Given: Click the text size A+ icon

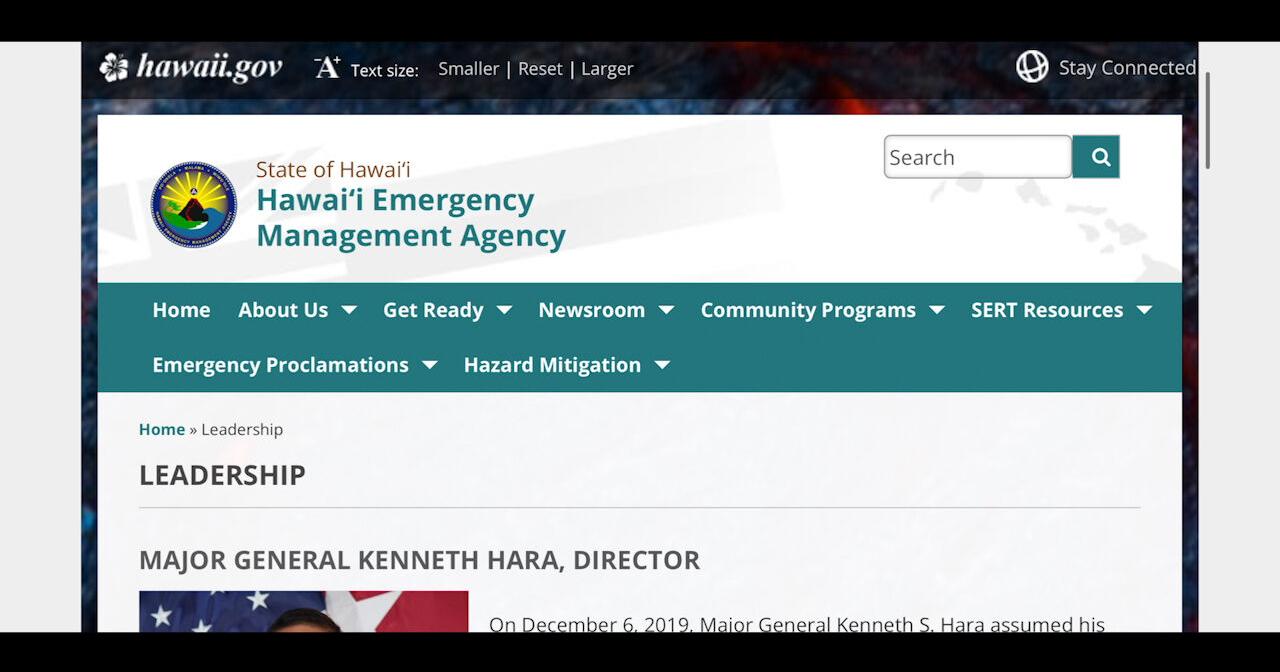Looking at the screenshot, I should tap(328, 68).
